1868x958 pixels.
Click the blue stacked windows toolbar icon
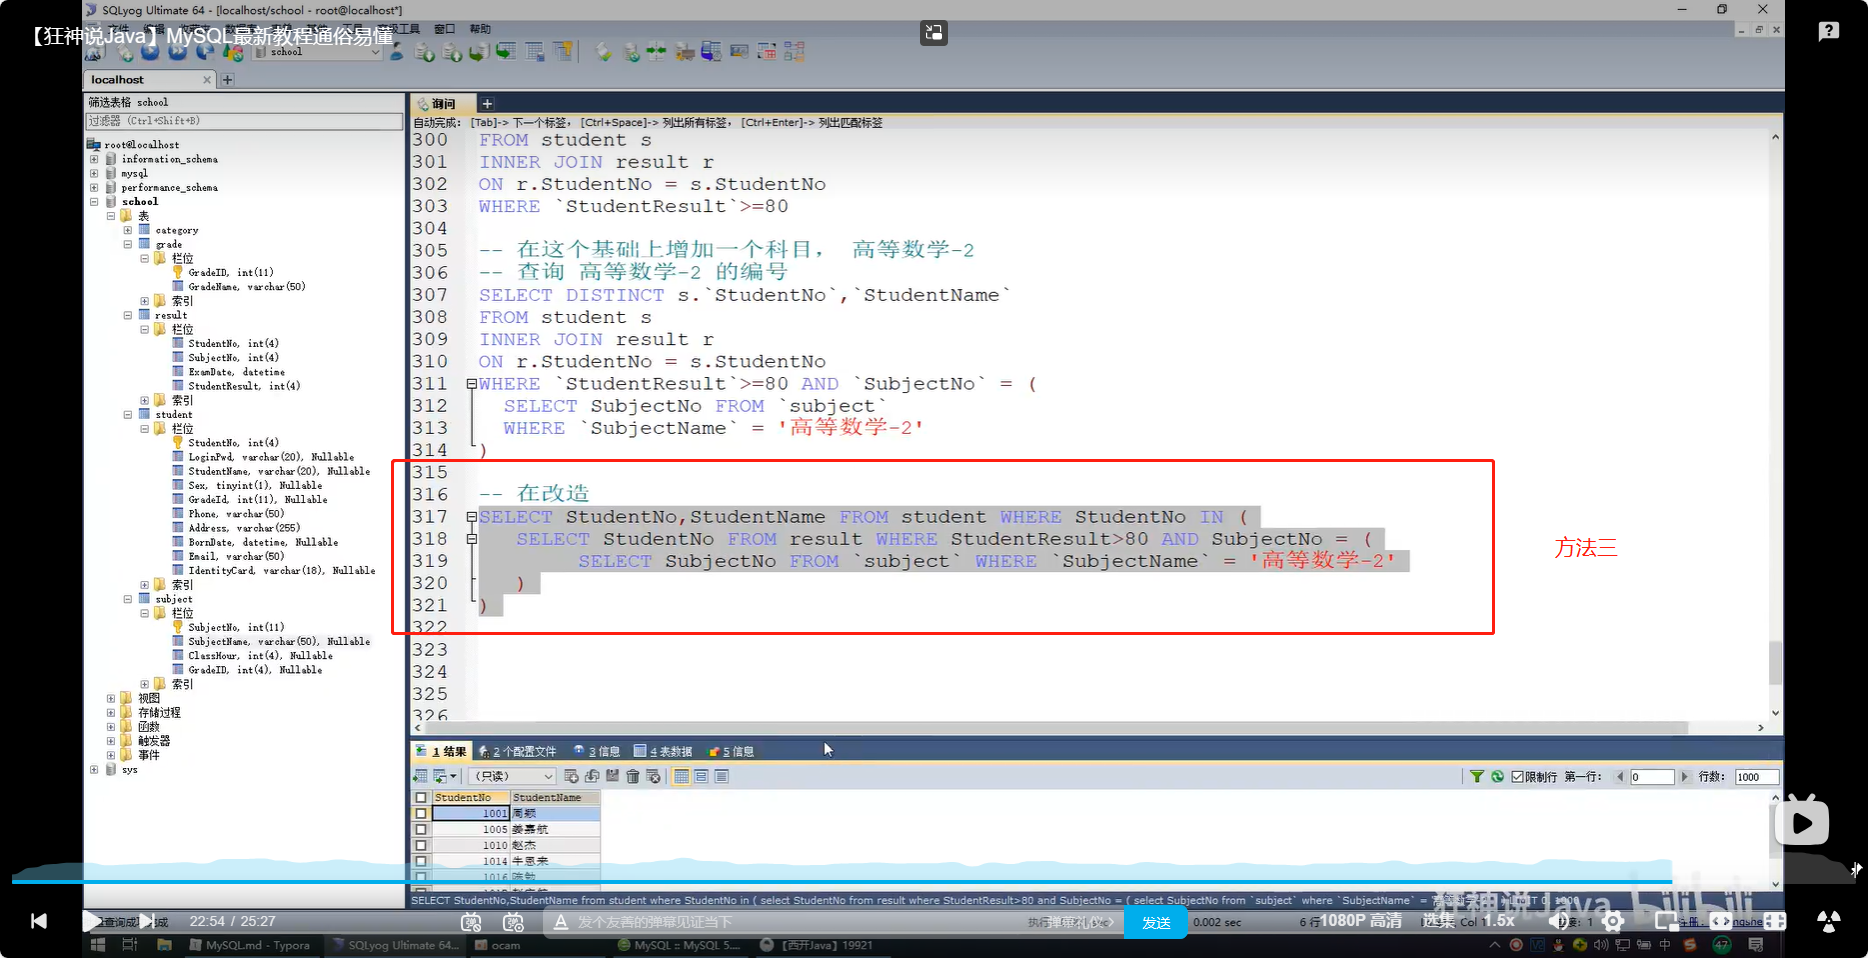click(x=712, y=51)
